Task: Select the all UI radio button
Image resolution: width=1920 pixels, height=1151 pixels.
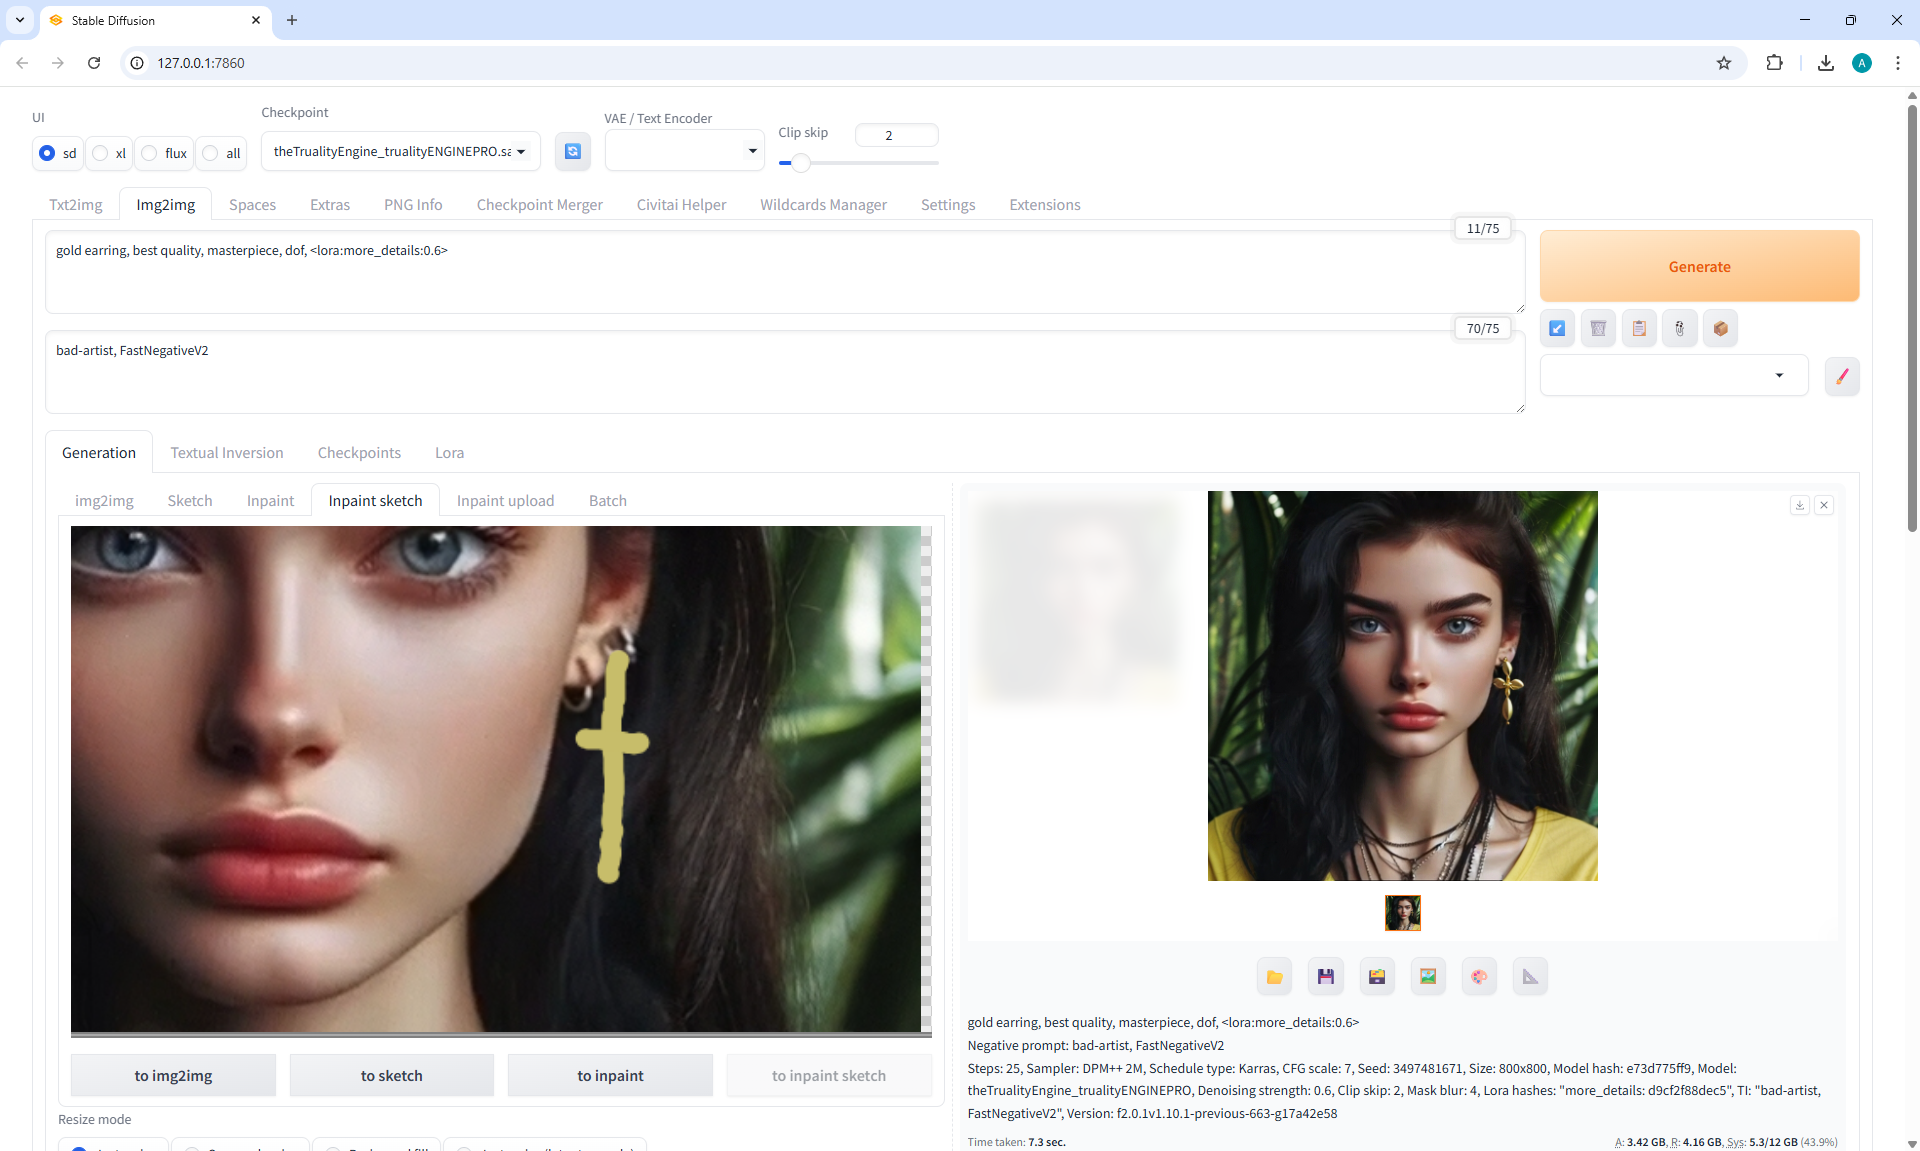Action: (x=211, y=153)
